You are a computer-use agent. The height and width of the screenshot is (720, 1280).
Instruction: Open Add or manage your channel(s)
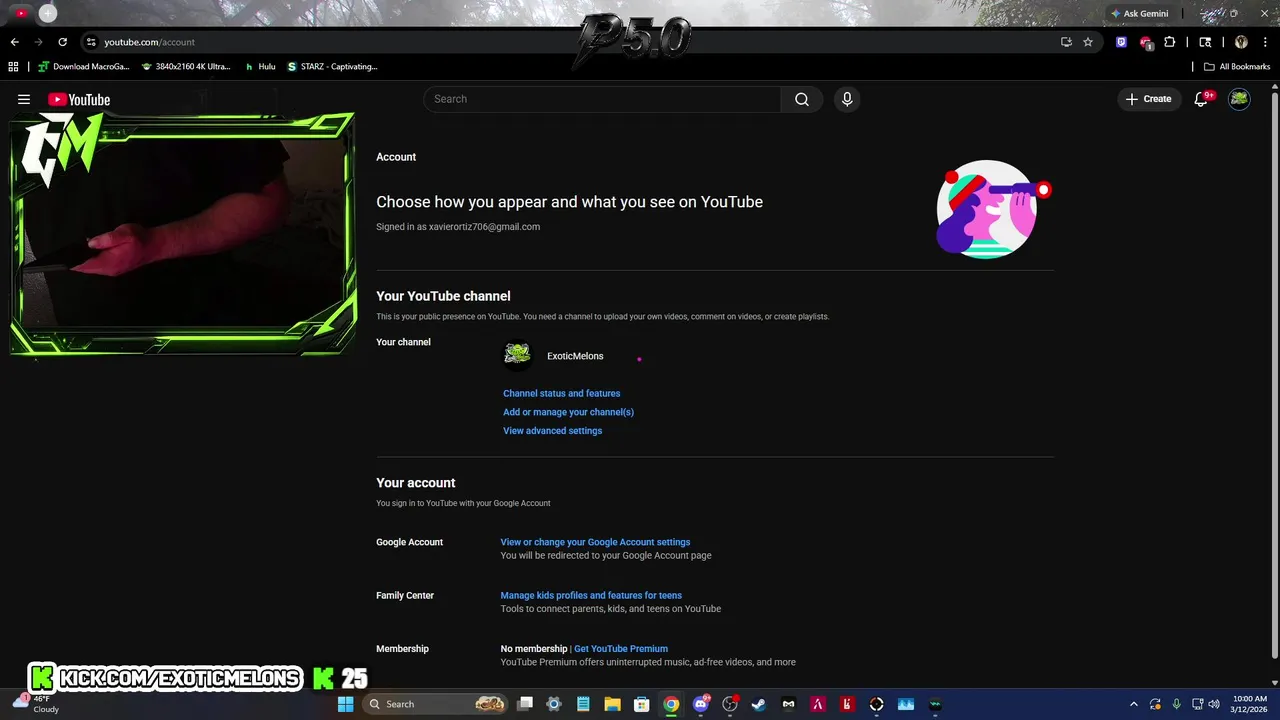(x=568, y=412)
